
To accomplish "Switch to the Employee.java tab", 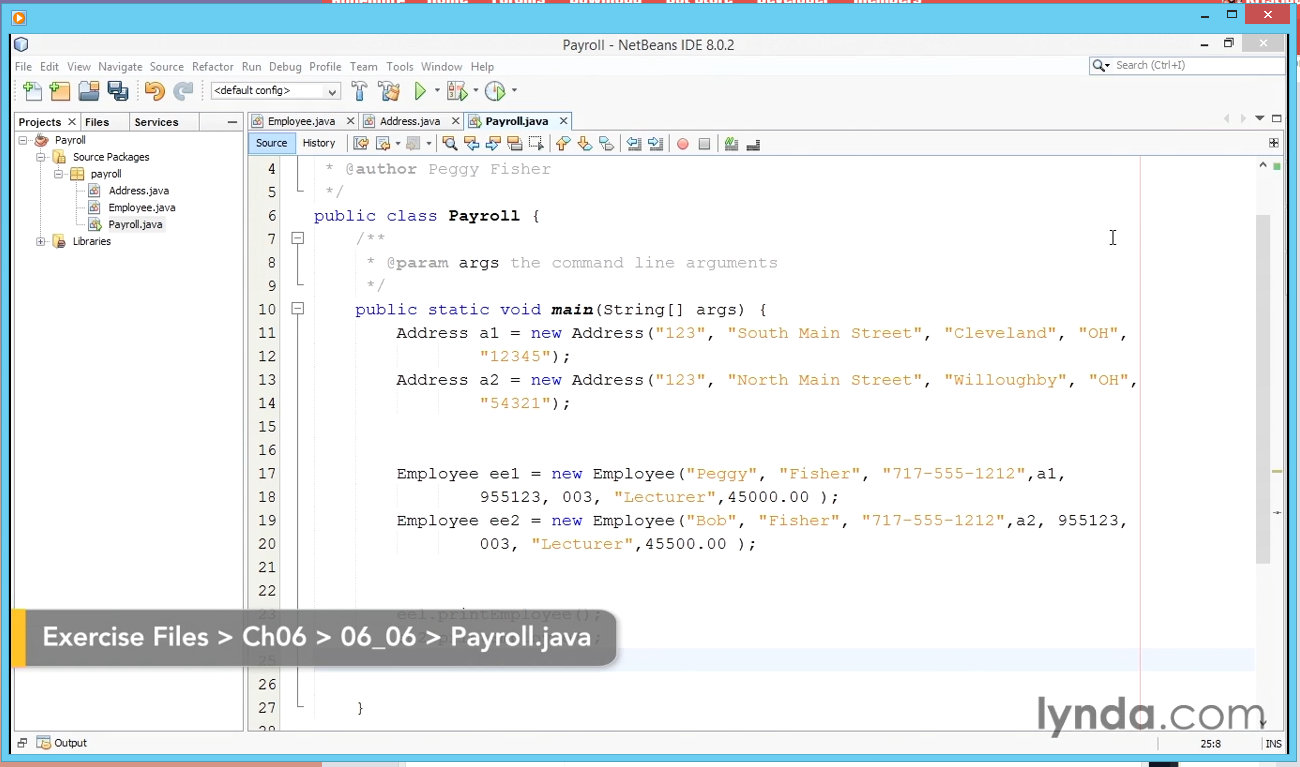I will [x=301, y=121].
